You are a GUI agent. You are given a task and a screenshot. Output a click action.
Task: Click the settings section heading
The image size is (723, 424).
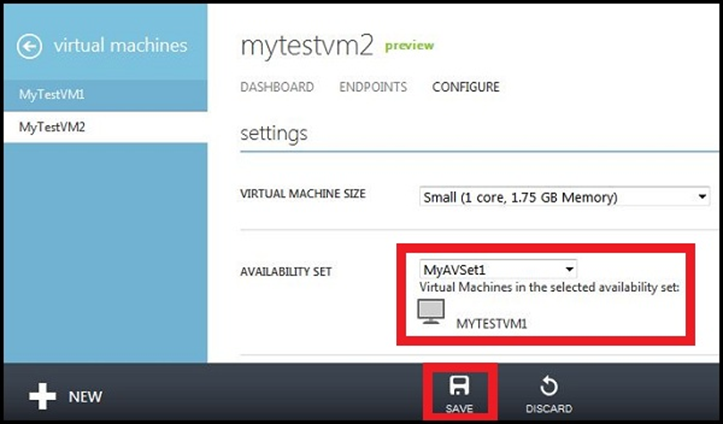click(274, 134)
